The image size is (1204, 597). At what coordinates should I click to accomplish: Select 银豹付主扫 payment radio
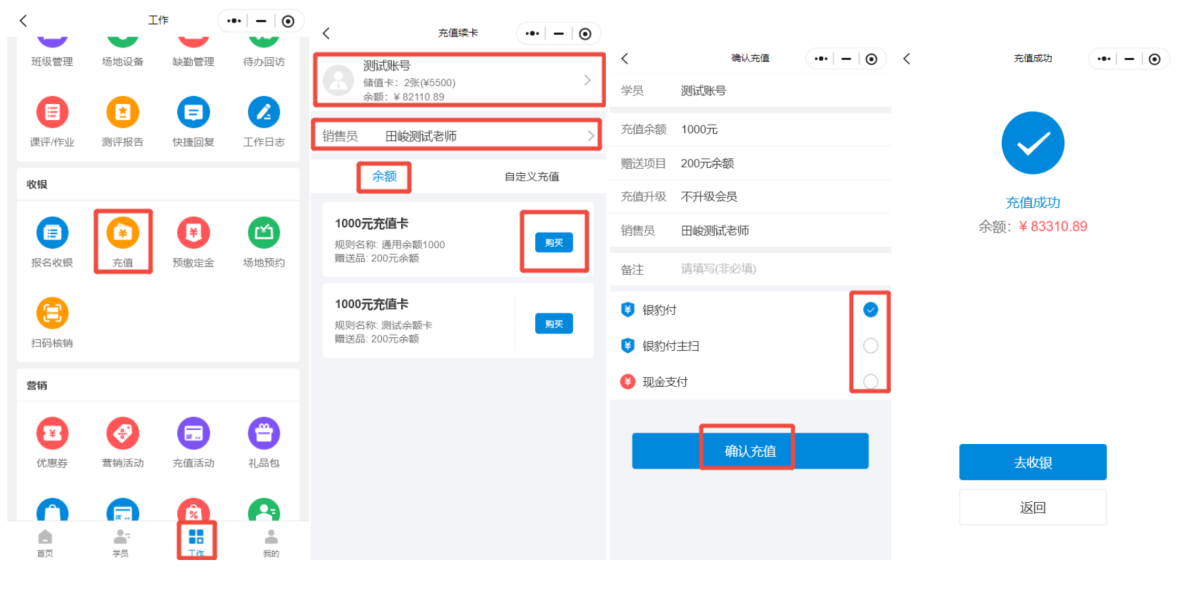pos(870,346)
